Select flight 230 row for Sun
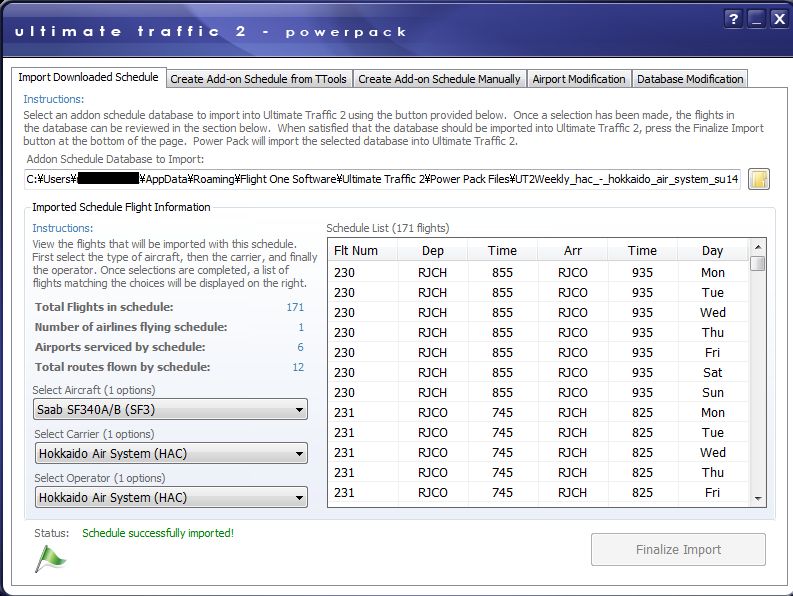Image resolution: width=793 pixels, height=596 pixels. 538,393
